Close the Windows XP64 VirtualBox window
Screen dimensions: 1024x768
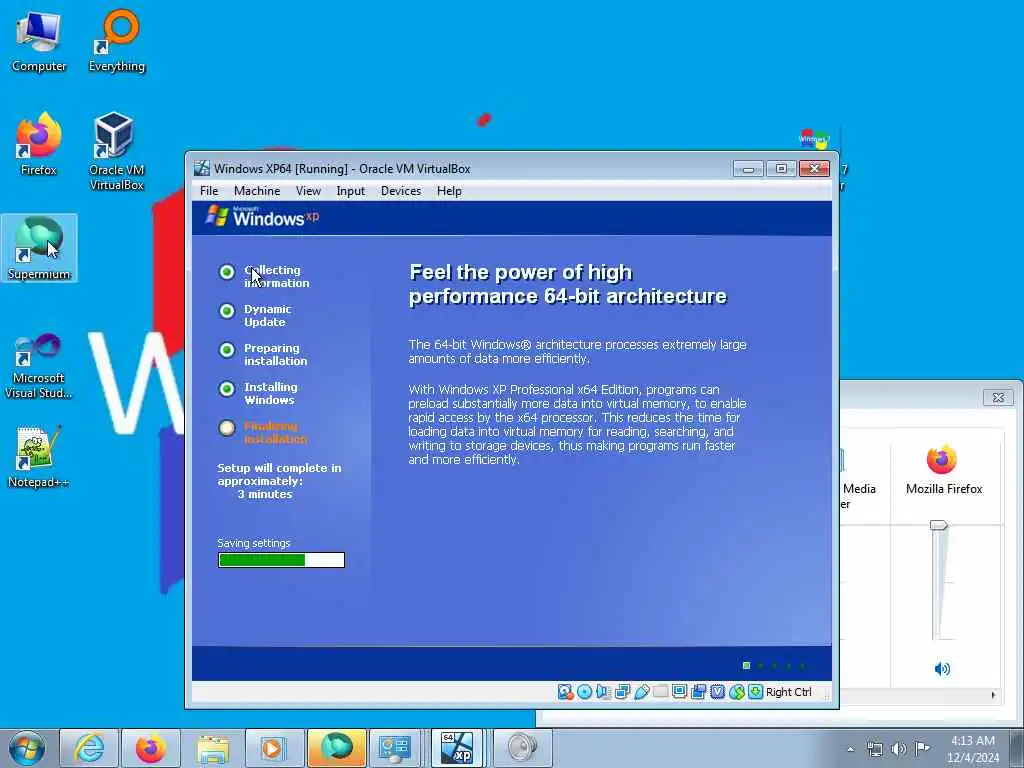tap(814, 169)
